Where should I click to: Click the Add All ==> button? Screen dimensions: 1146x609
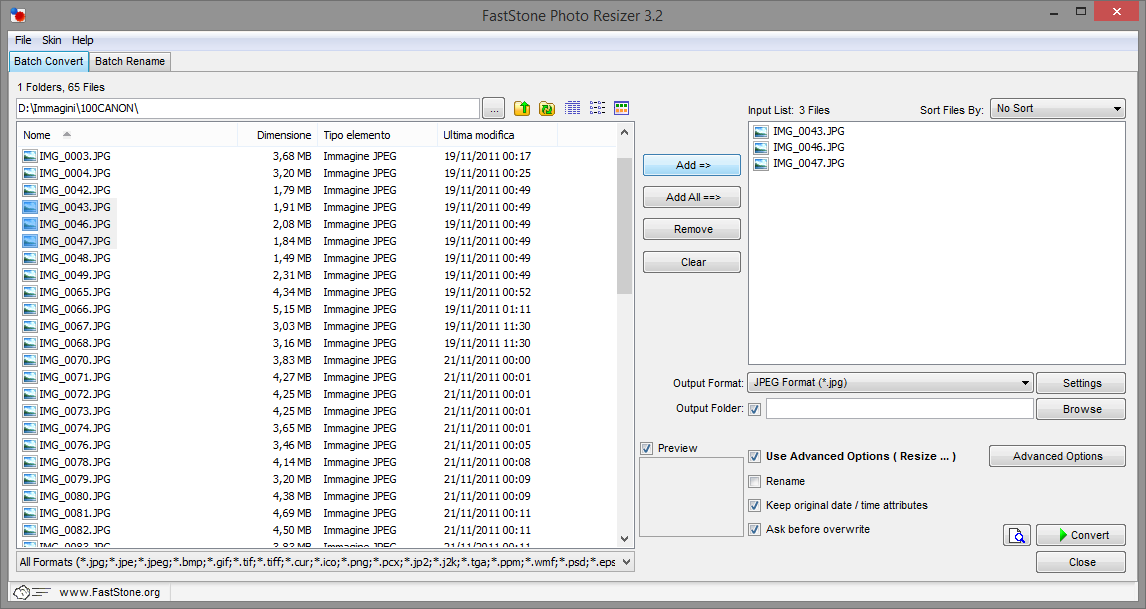click(691, 197)
